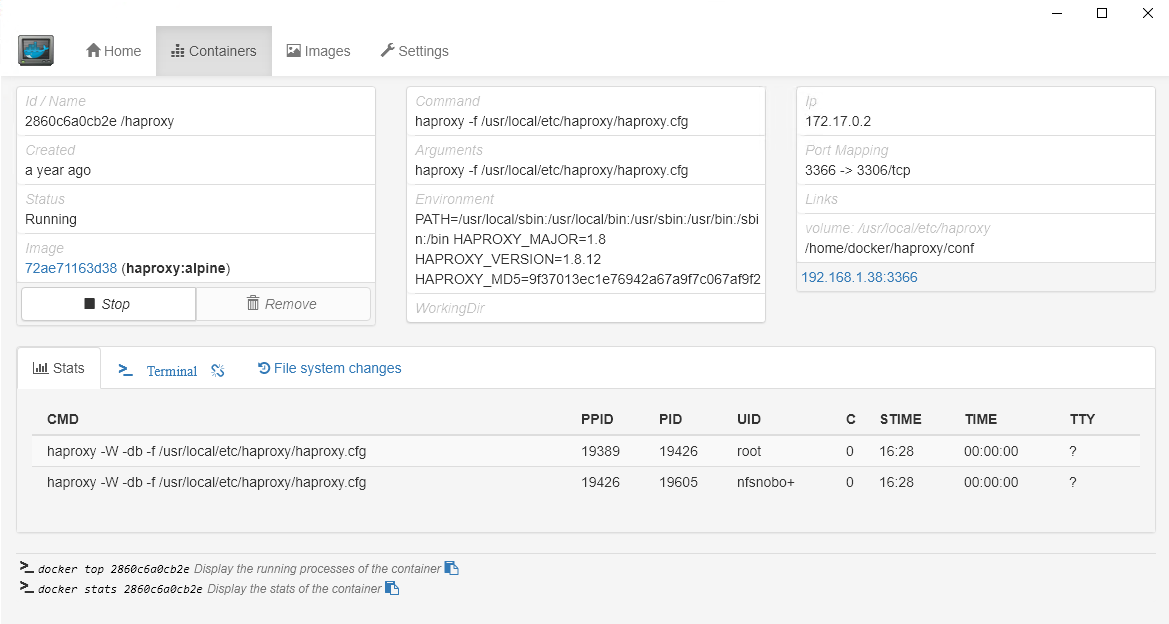Copy the docker top command

452,568
